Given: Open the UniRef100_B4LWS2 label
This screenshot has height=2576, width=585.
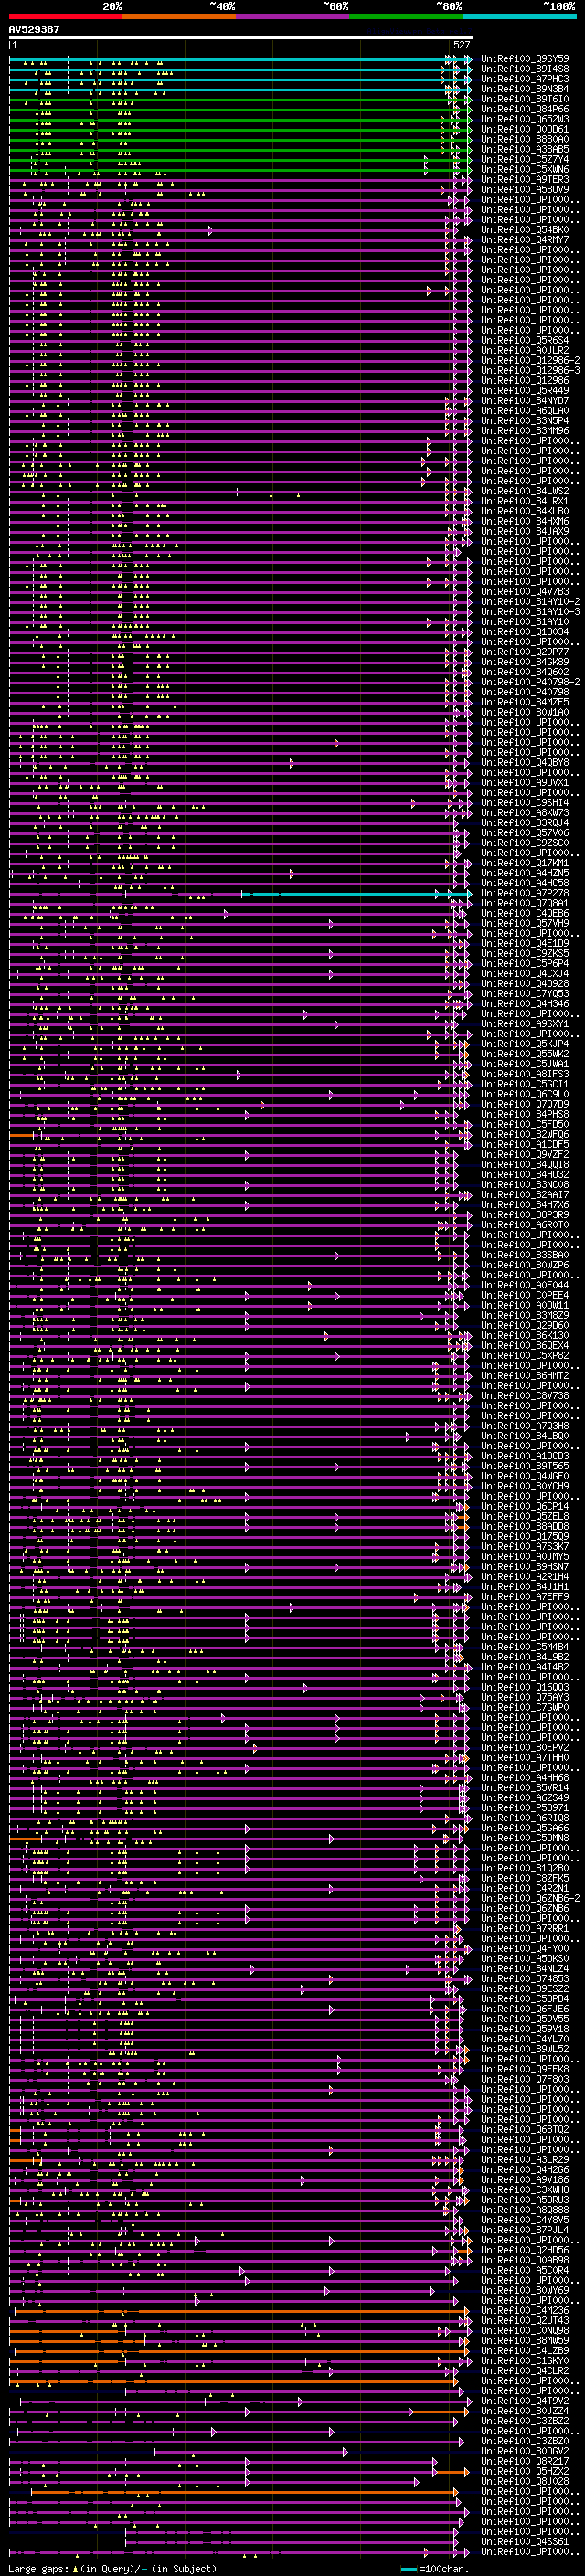Looking at the screenshot, I should [525, 491].
